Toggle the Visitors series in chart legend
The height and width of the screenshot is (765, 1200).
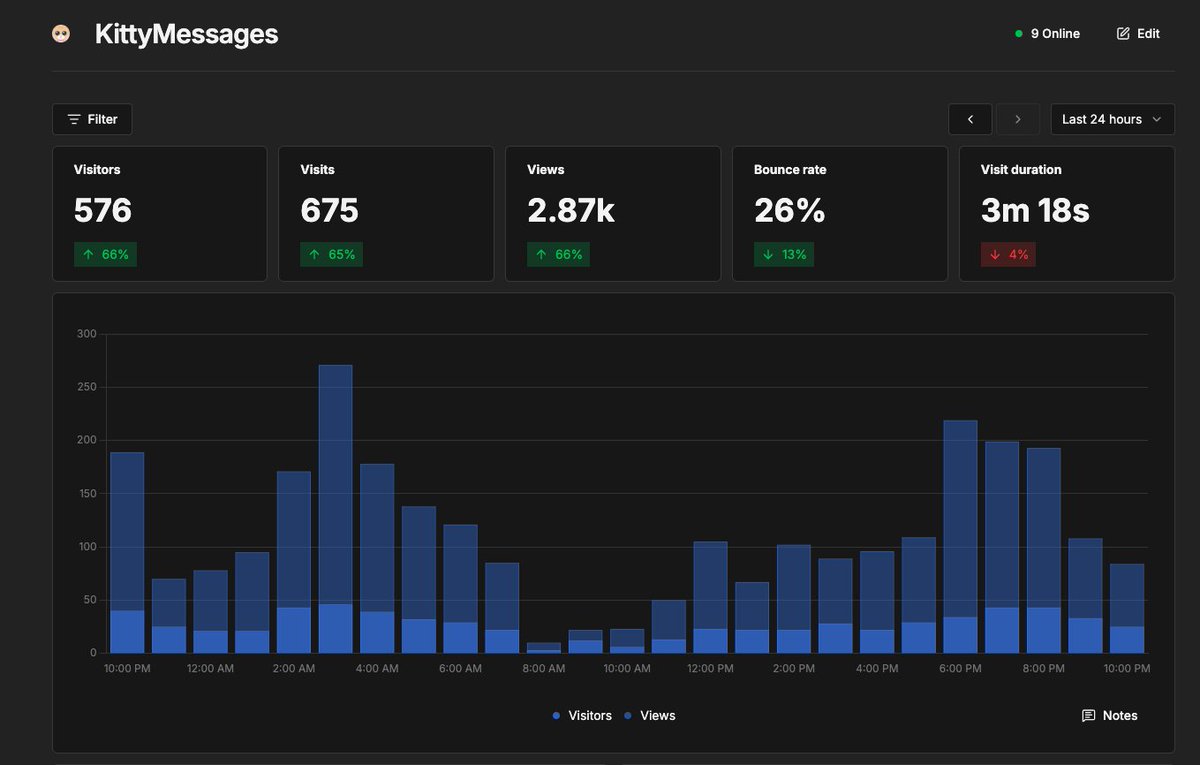click(582, 716)
